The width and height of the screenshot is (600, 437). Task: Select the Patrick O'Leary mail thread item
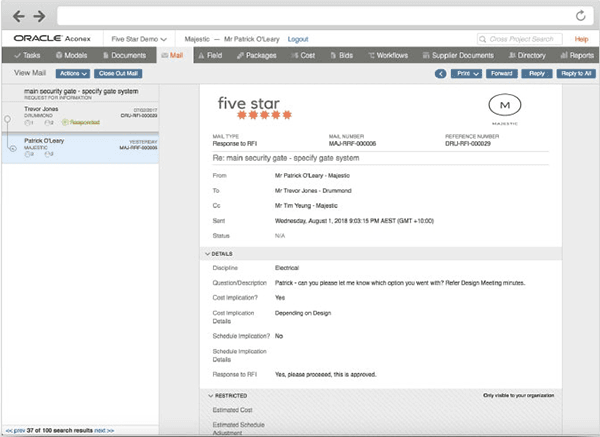pyautogui.click(x=80, y=148)
